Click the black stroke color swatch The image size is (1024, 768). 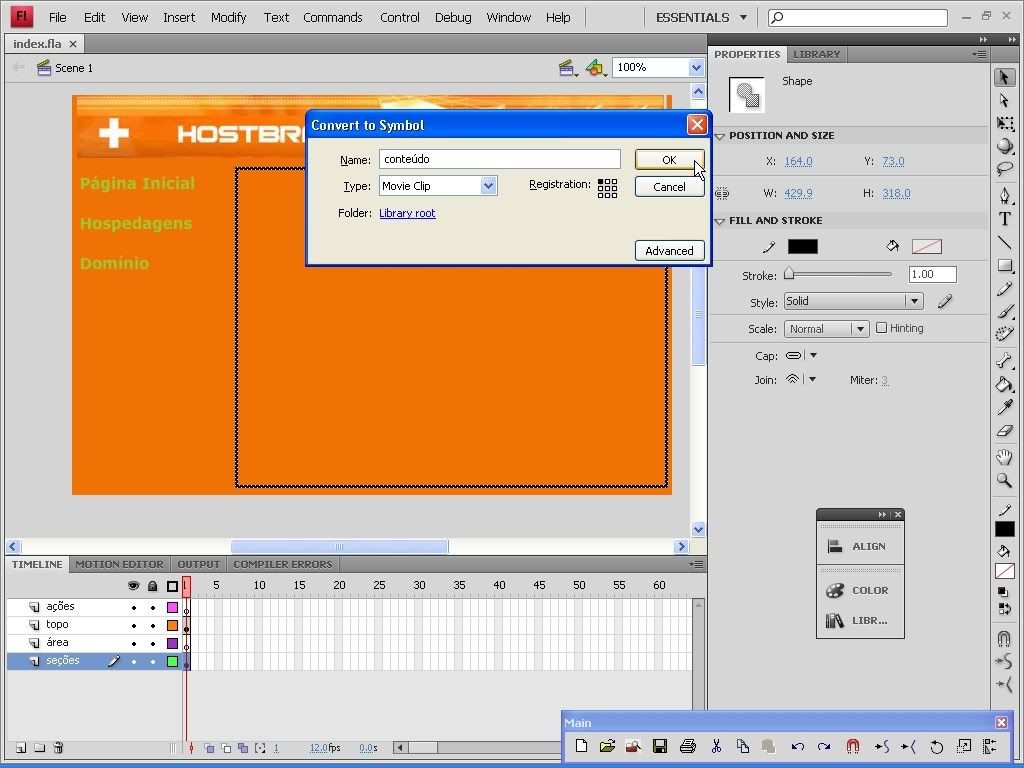click(802, 247)
